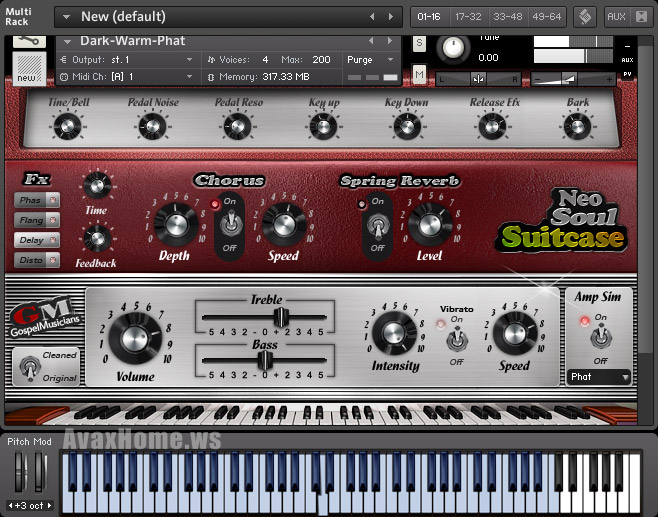Expand the Dark-Warm-Phat instrument menu arrow
658x517 pixels.
coord(67,41)
